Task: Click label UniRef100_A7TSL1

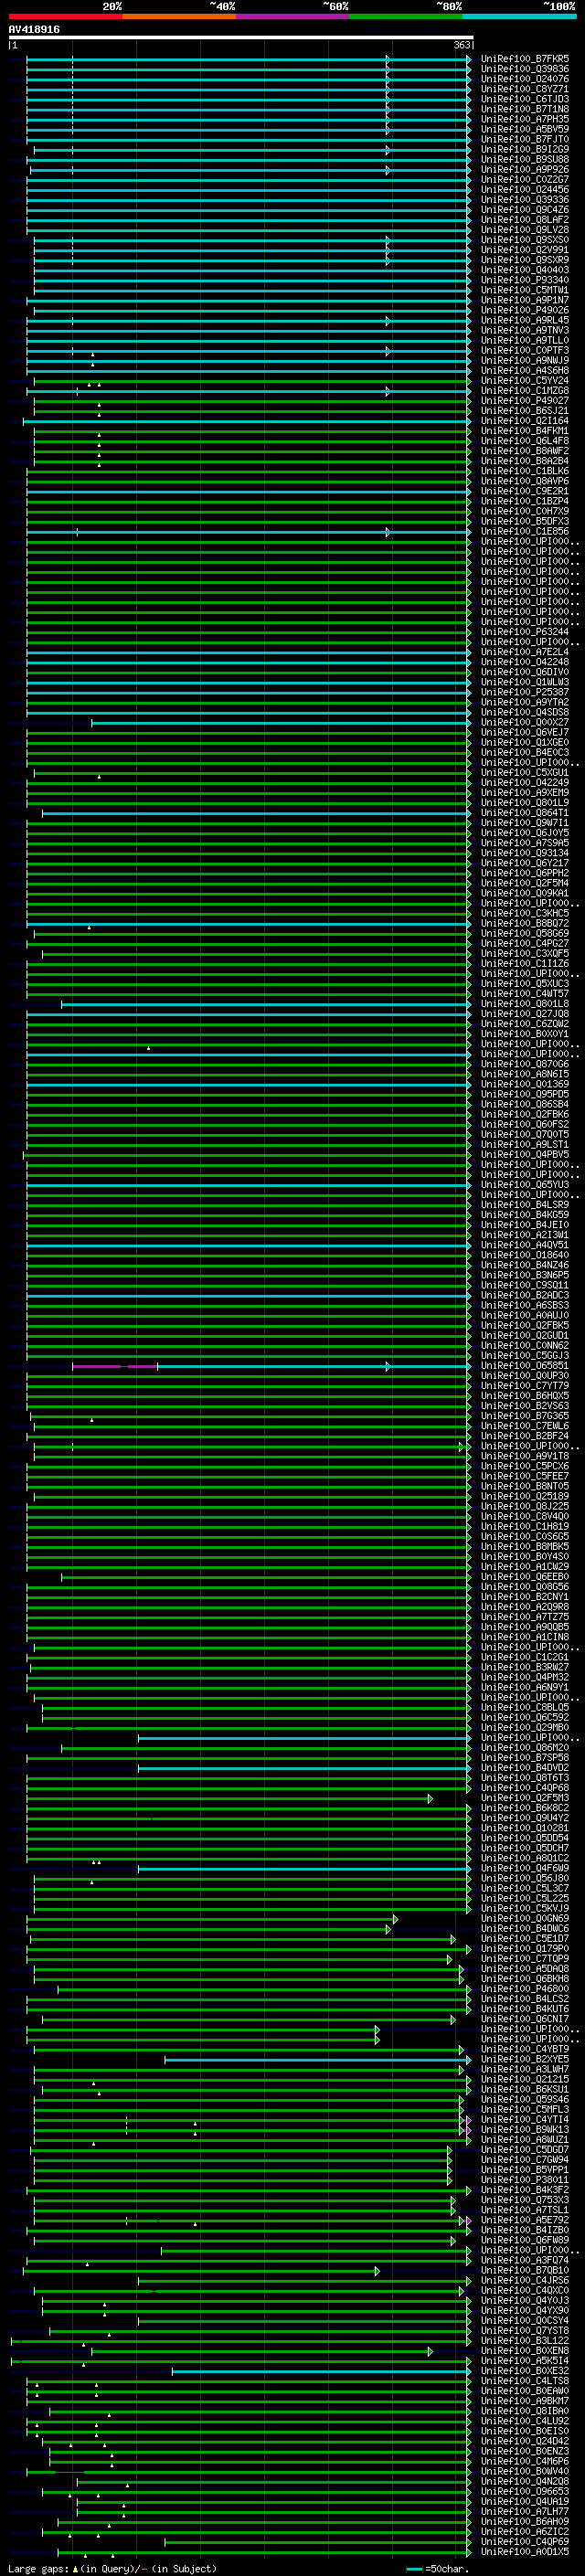Action: click(x=525, y=2210)
